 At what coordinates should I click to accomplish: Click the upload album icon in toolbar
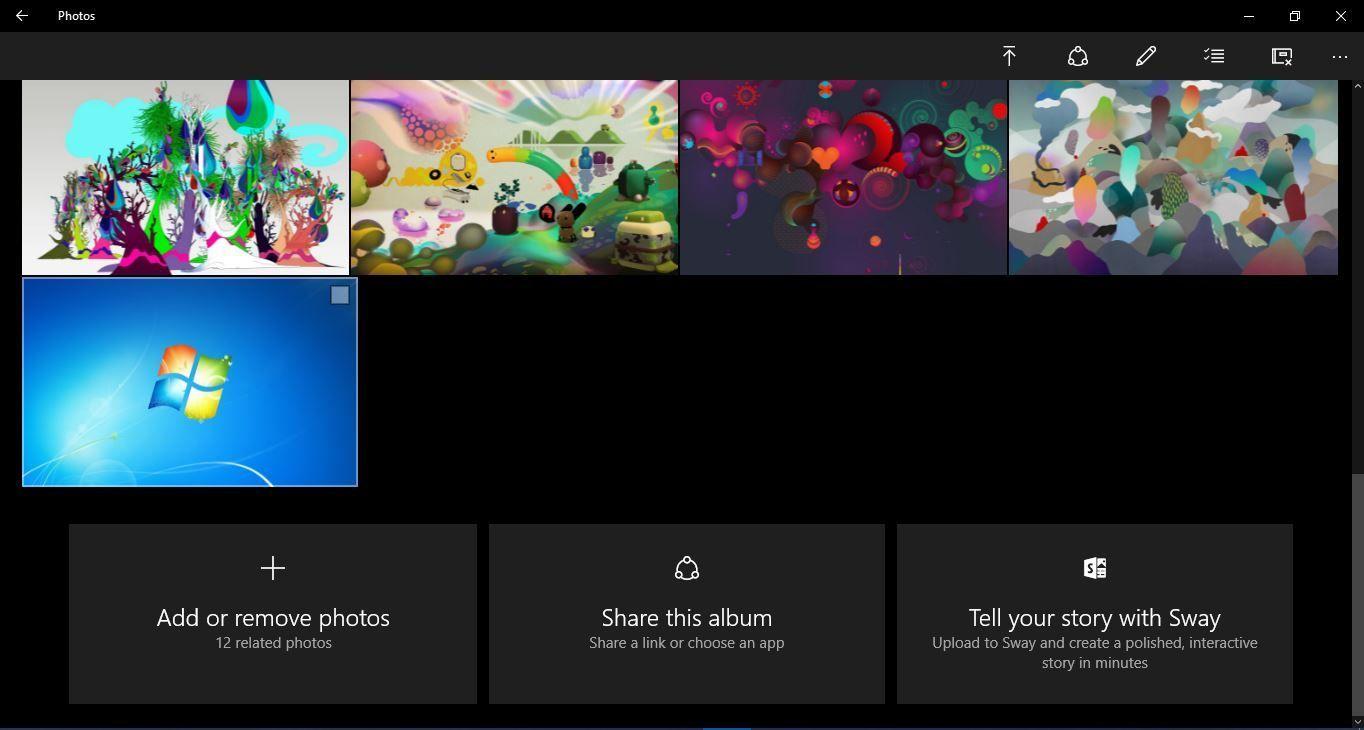point(1009,56)
